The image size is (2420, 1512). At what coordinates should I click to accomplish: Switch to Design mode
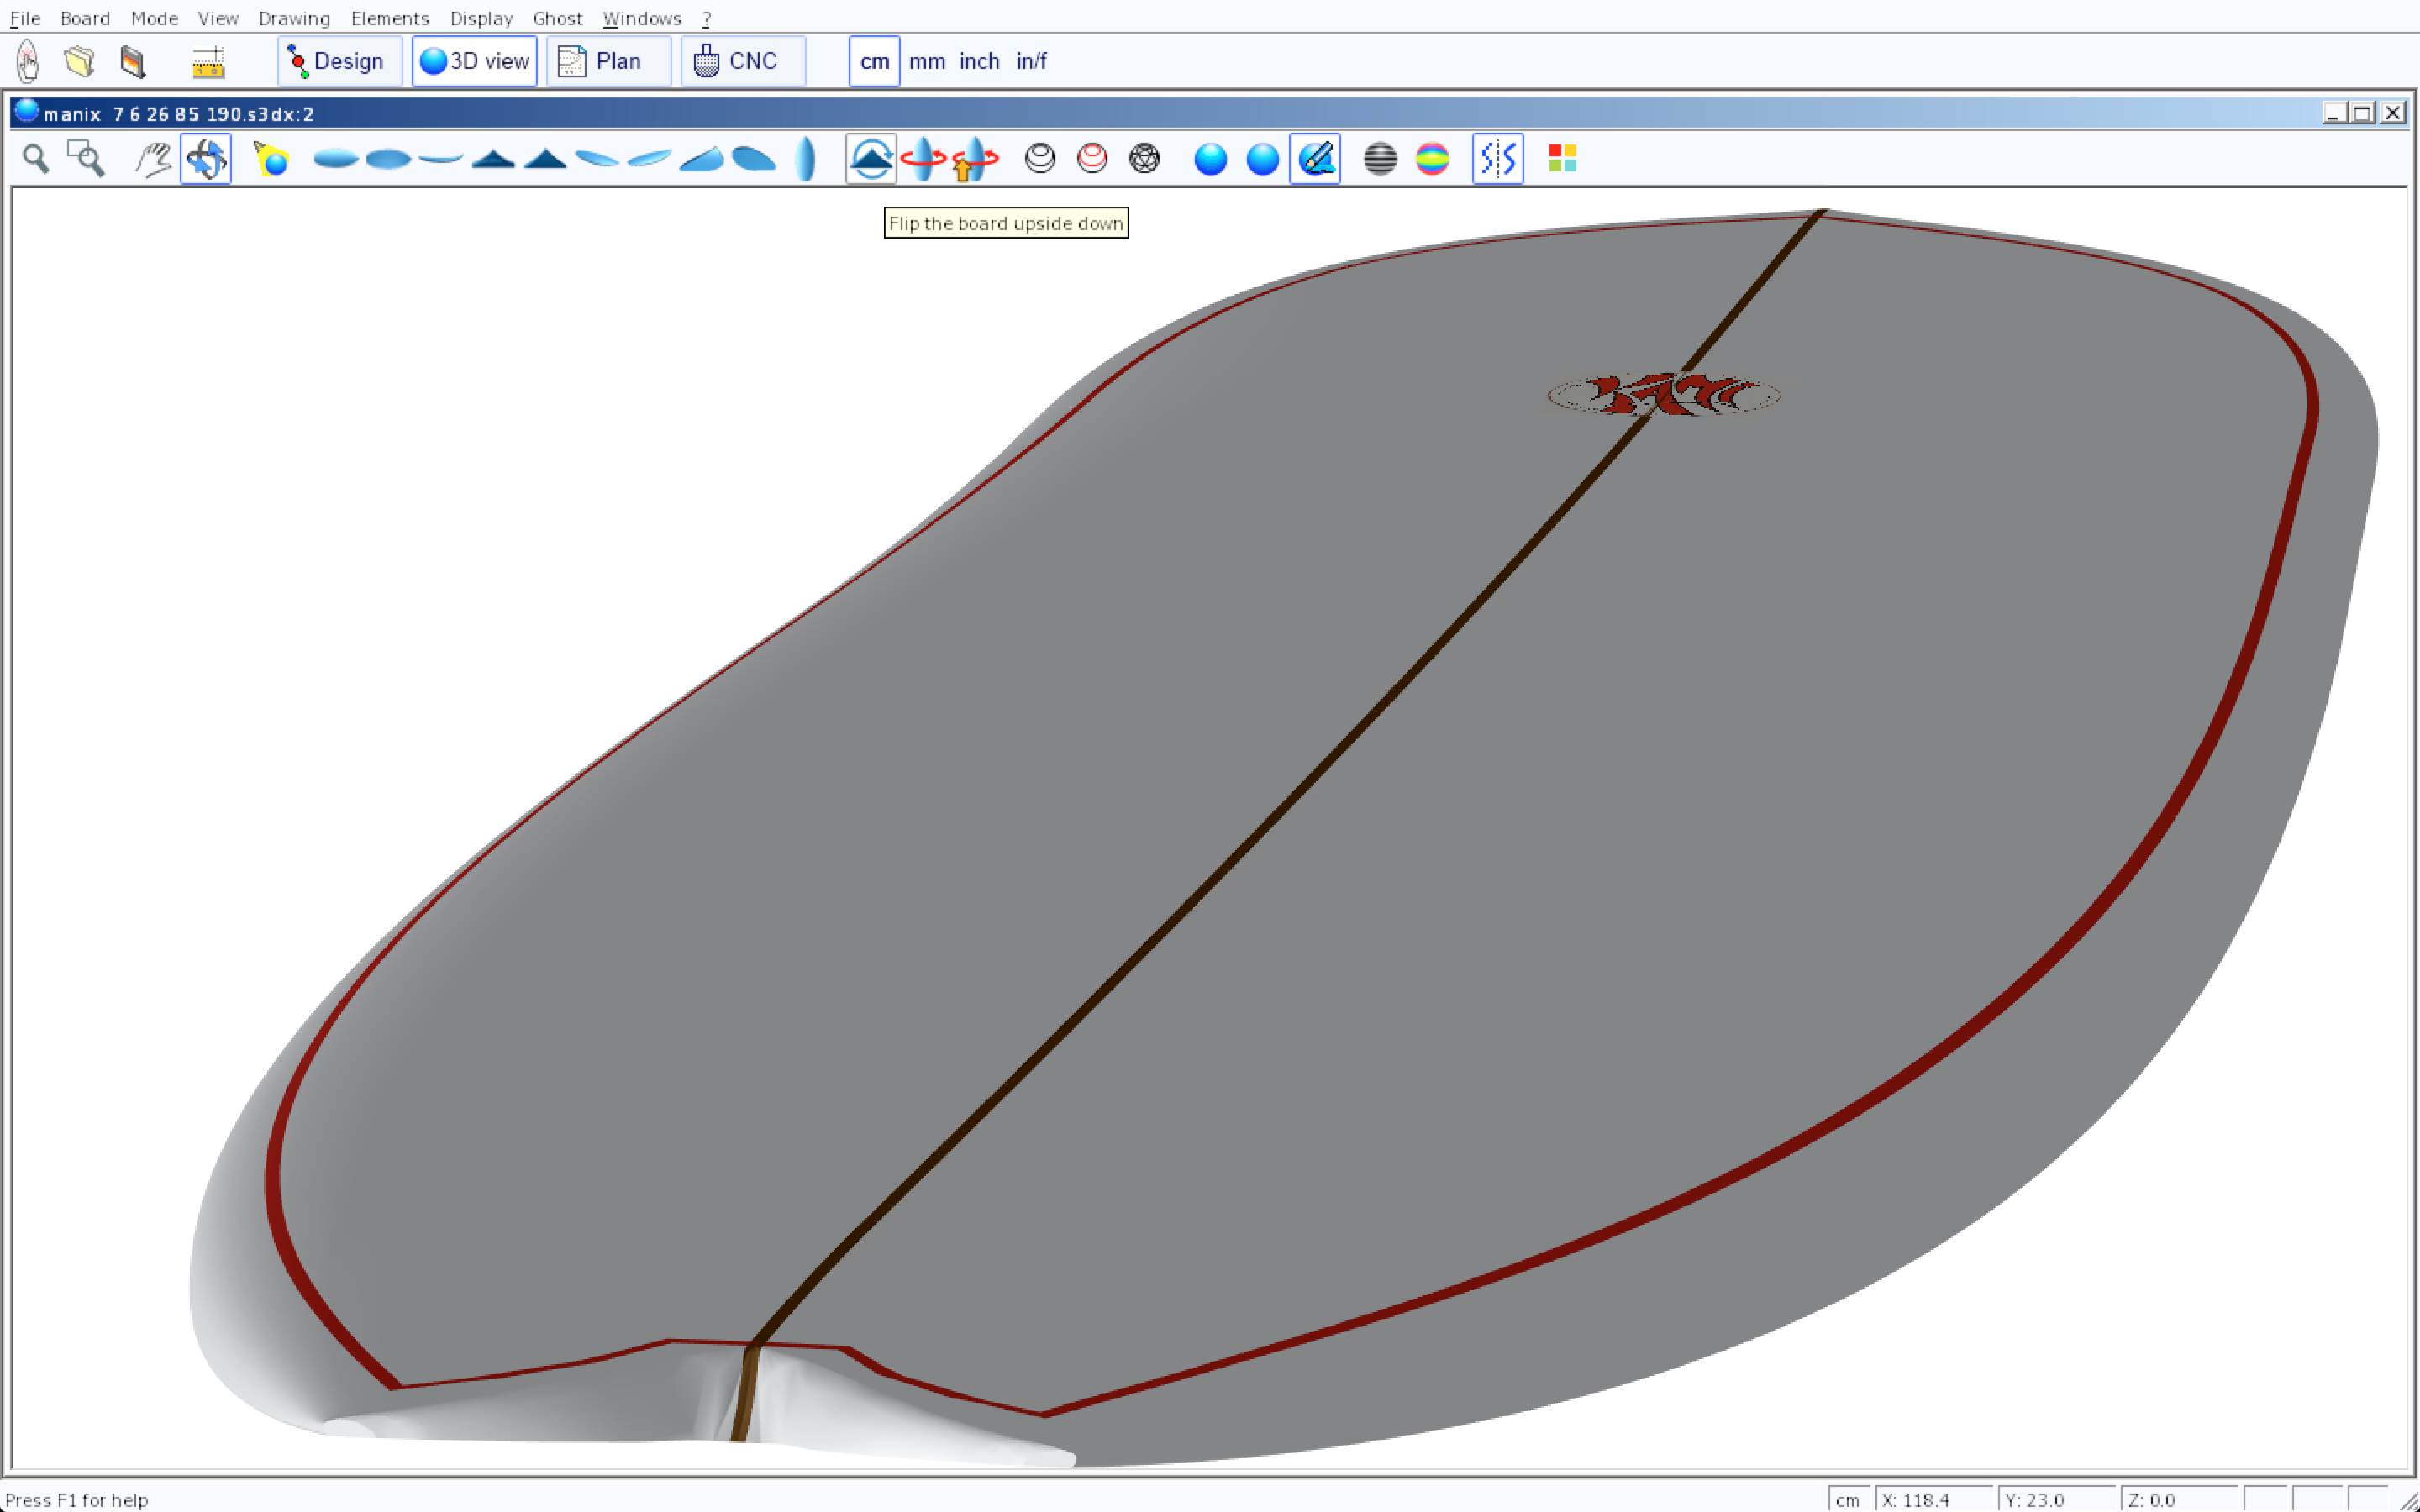click(339, 61)
